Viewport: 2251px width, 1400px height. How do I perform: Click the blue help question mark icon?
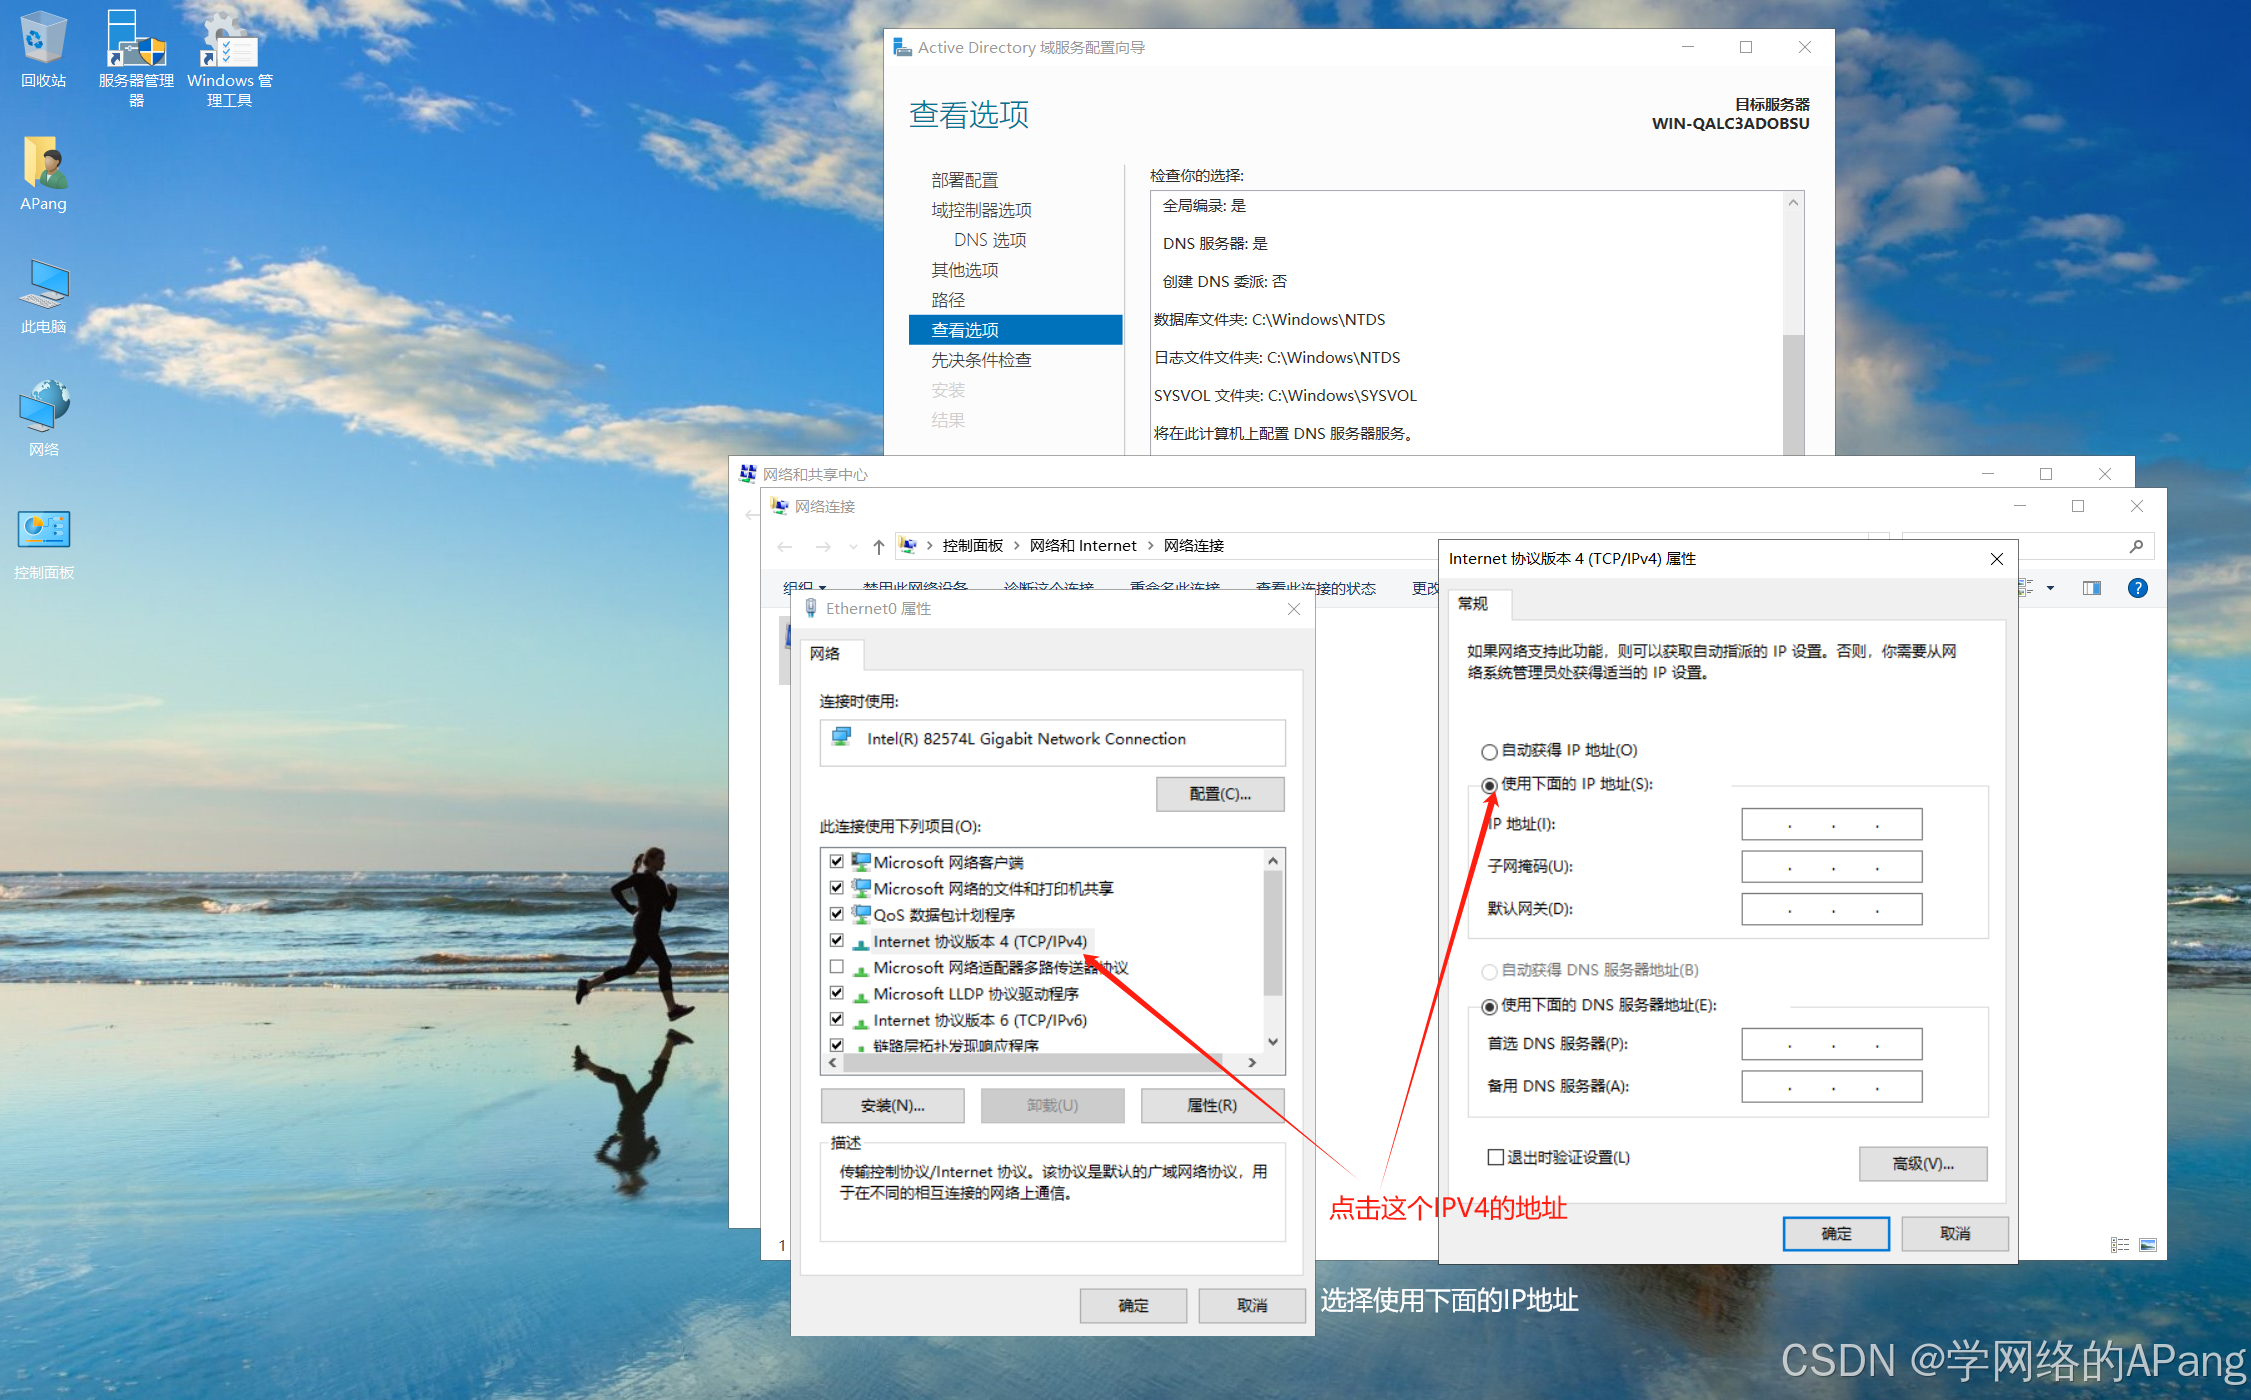click(x=2137, y=588)
